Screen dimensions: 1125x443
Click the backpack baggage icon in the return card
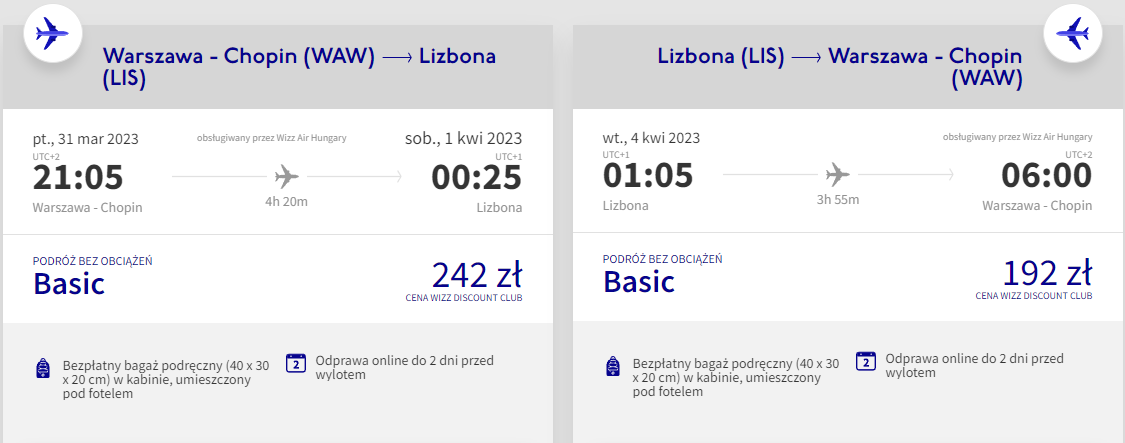point(613,367)
